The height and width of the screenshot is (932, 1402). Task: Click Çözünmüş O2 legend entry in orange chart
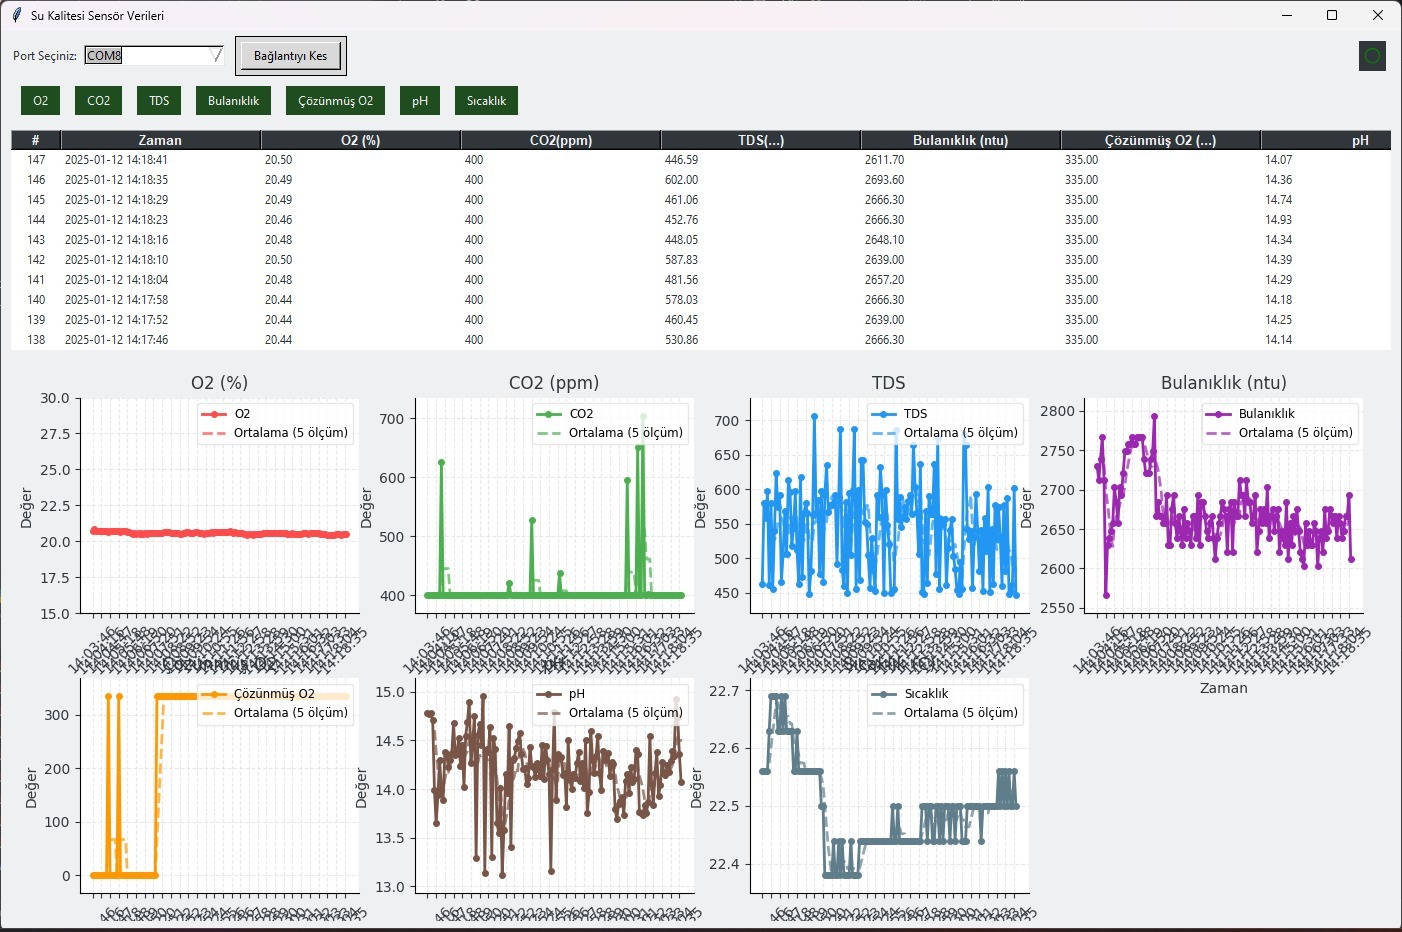point(258,693)
